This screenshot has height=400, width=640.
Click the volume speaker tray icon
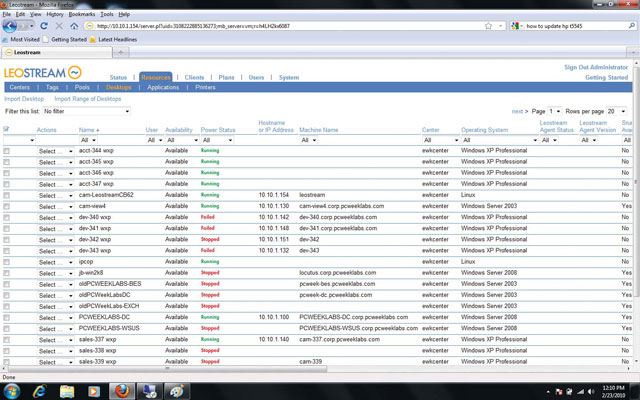[590, 392]
